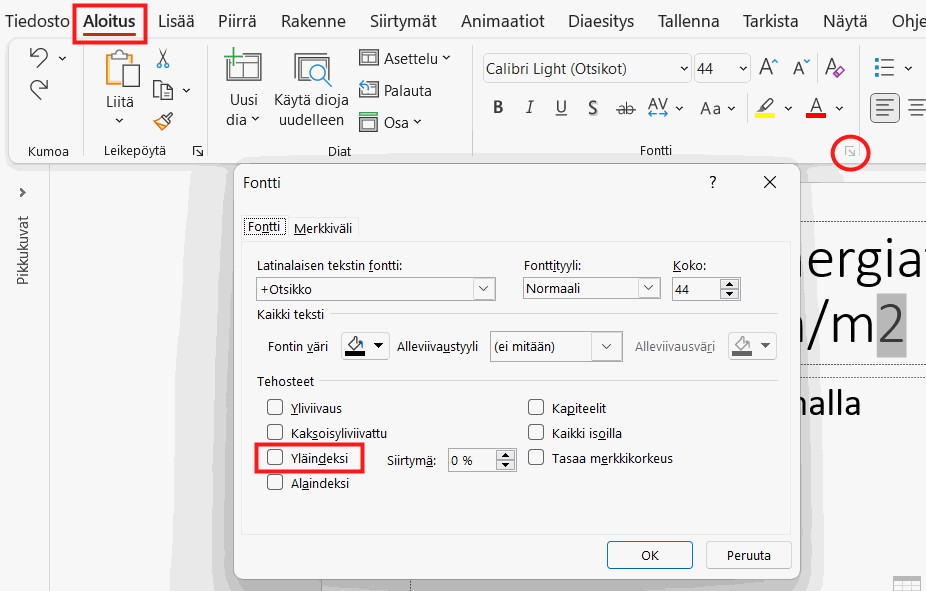Open the Fontti group dialog launcher
The image size is (926, 591).
pyautogui.click(x=850, y=152)
